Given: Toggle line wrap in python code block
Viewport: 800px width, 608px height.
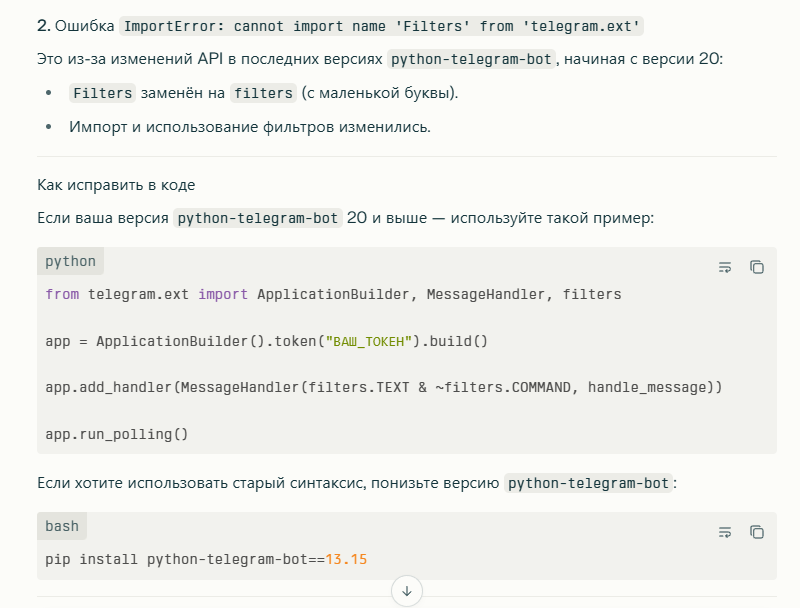Looking at the screenshot, I should 725,267.
